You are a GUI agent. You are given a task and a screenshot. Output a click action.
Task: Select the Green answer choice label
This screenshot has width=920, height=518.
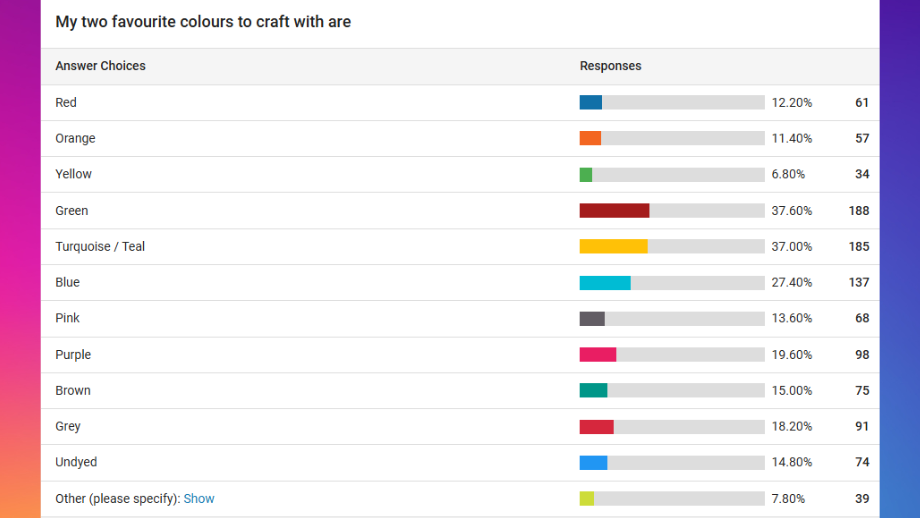click(x=72, y=211)
